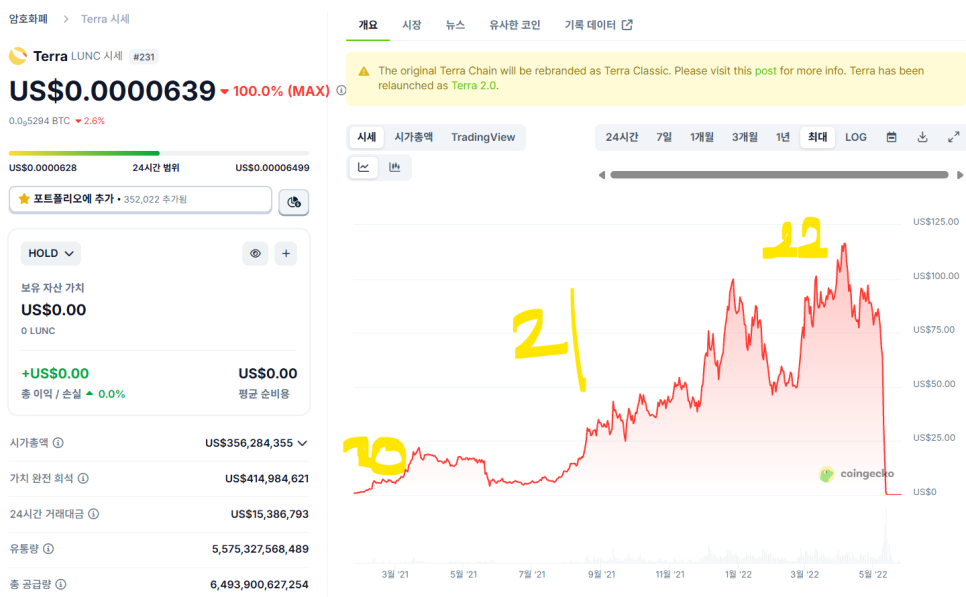Toggle LOG scale on the chart
966x597 pixels.
click(856, 137)
